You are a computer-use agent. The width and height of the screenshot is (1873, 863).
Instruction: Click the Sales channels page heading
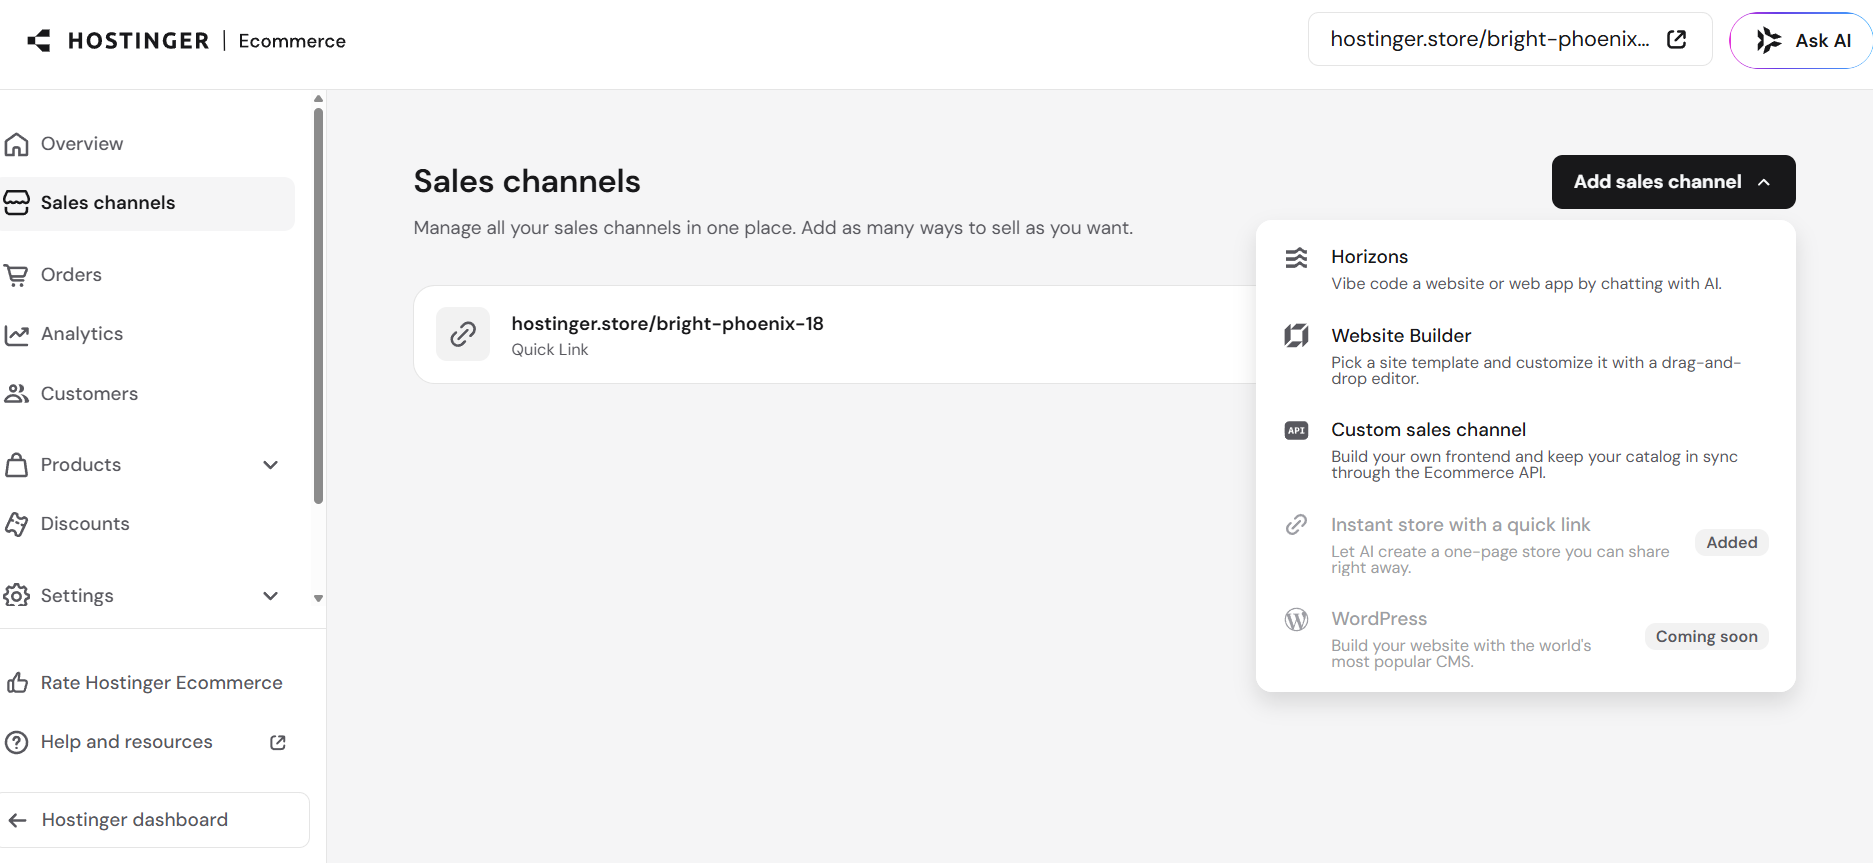pos(527,181)
